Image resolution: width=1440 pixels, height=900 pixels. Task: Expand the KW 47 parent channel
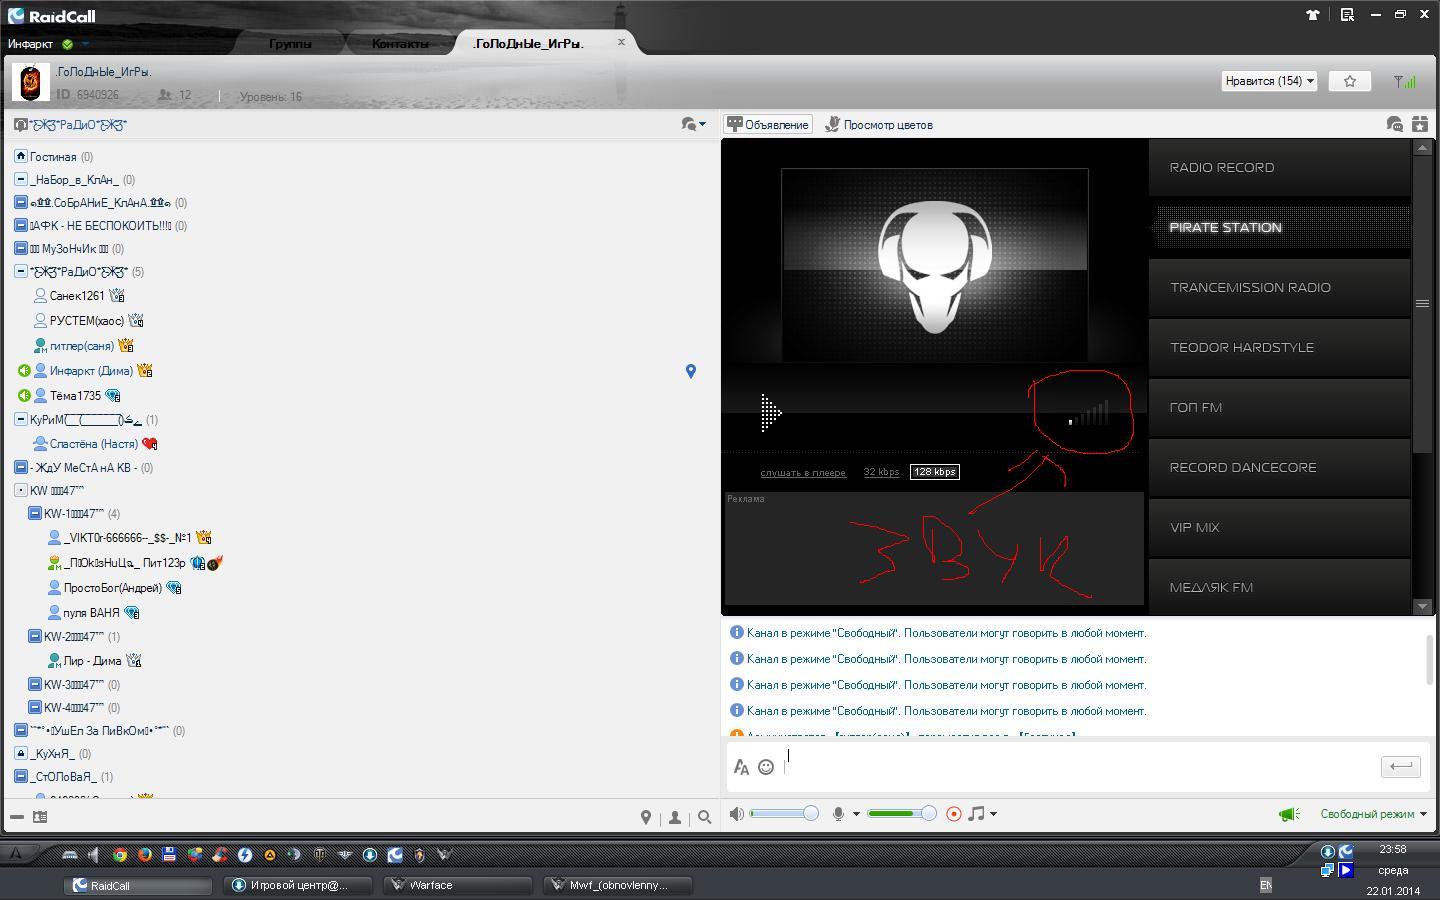tap(21, 490)
